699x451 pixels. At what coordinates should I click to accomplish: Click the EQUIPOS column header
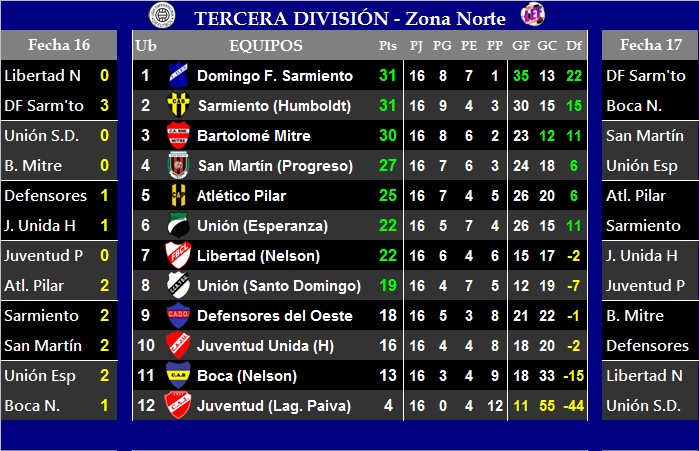click(266, 45)
